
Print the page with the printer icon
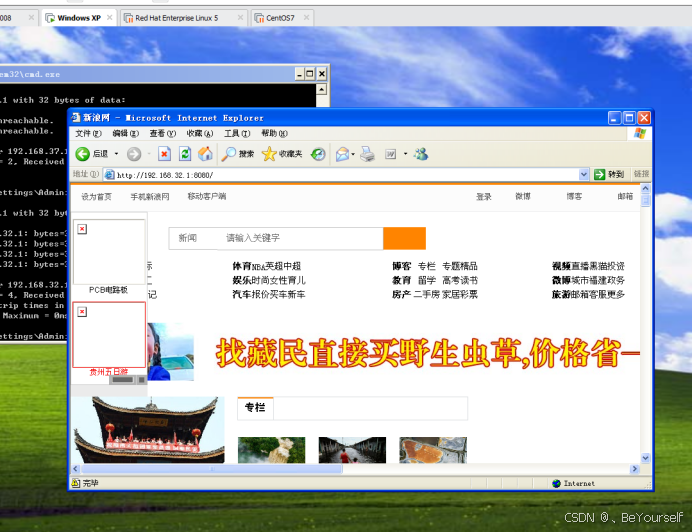[367, 154]
